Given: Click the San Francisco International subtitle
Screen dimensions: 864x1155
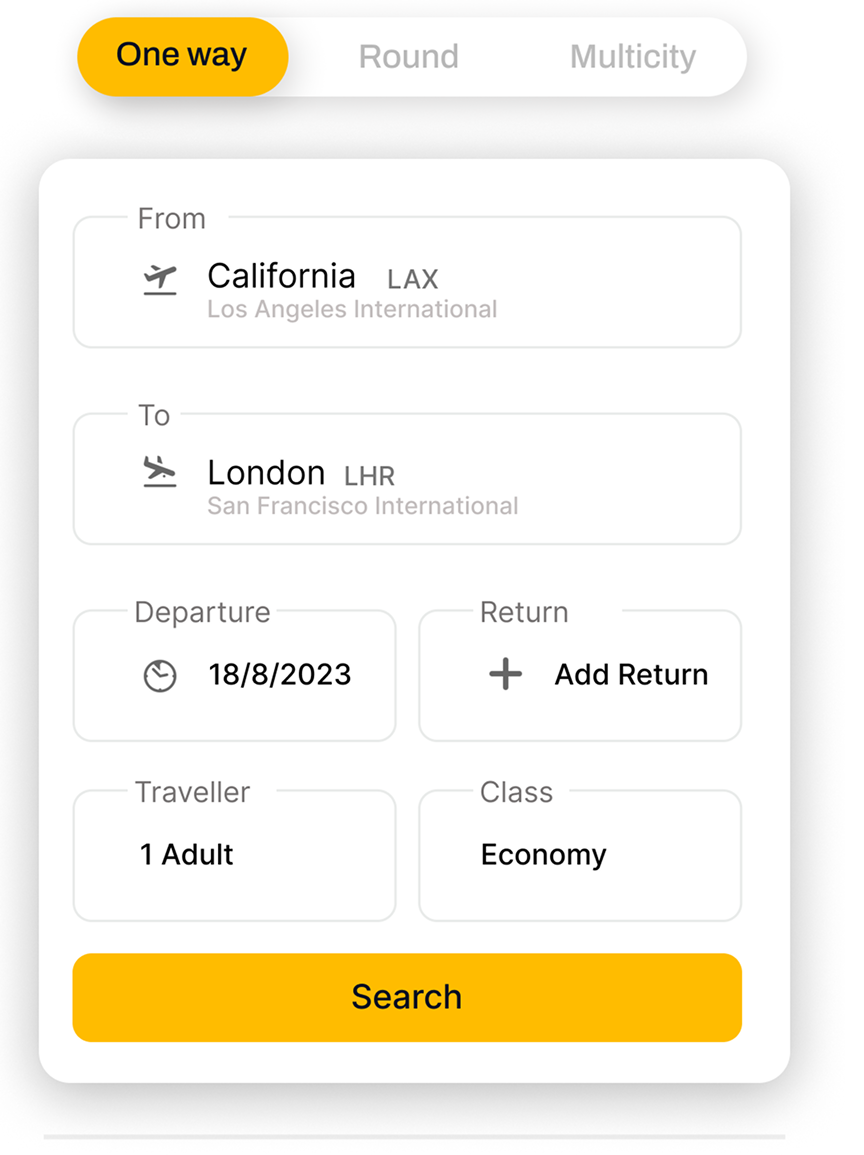Looking at the screenshot, I should click(x=362, y=506).
